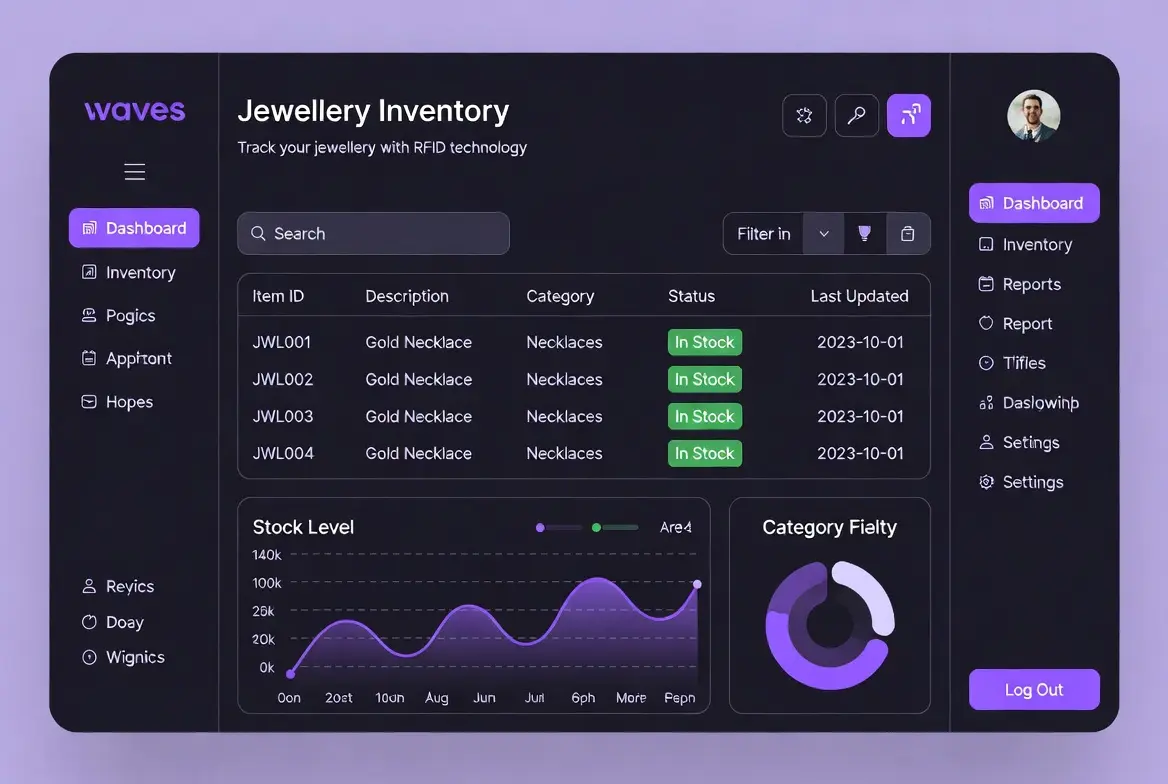This screenshot has height=784, width=1168.
Task: Click the magnifier icon in top header
Action: pyautogui.click(x=856, y=116)
